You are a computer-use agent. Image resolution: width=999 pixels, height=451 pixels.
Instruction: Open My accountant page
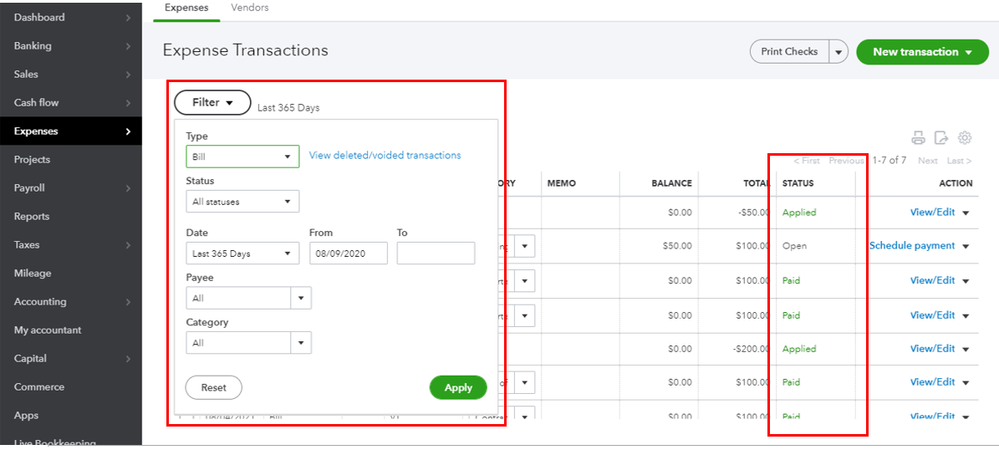tap(71, 330)
